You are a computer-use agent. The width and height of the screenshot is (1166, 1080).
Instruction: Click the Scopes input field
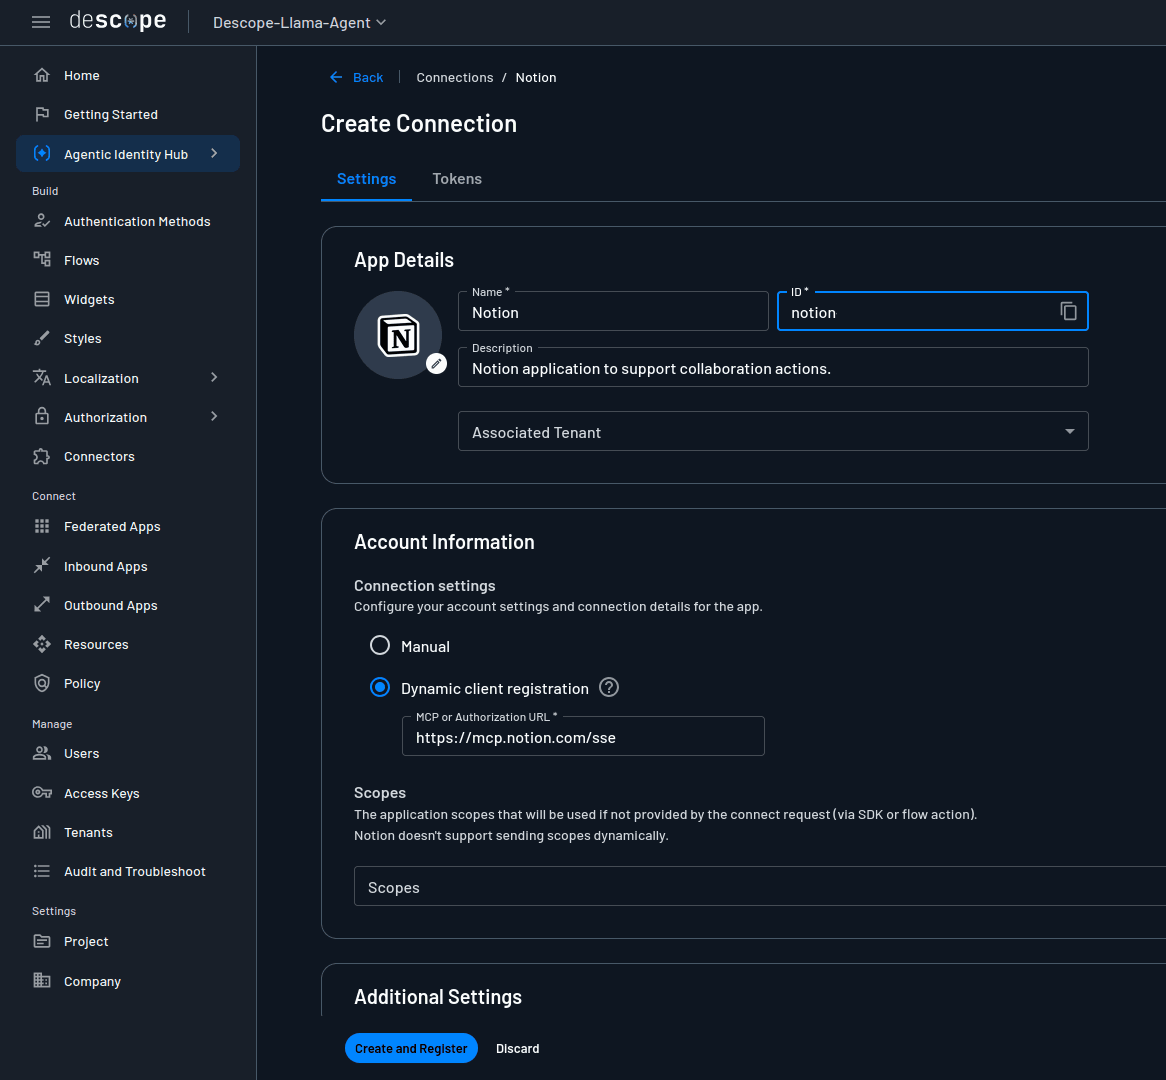tap(760, 886)
